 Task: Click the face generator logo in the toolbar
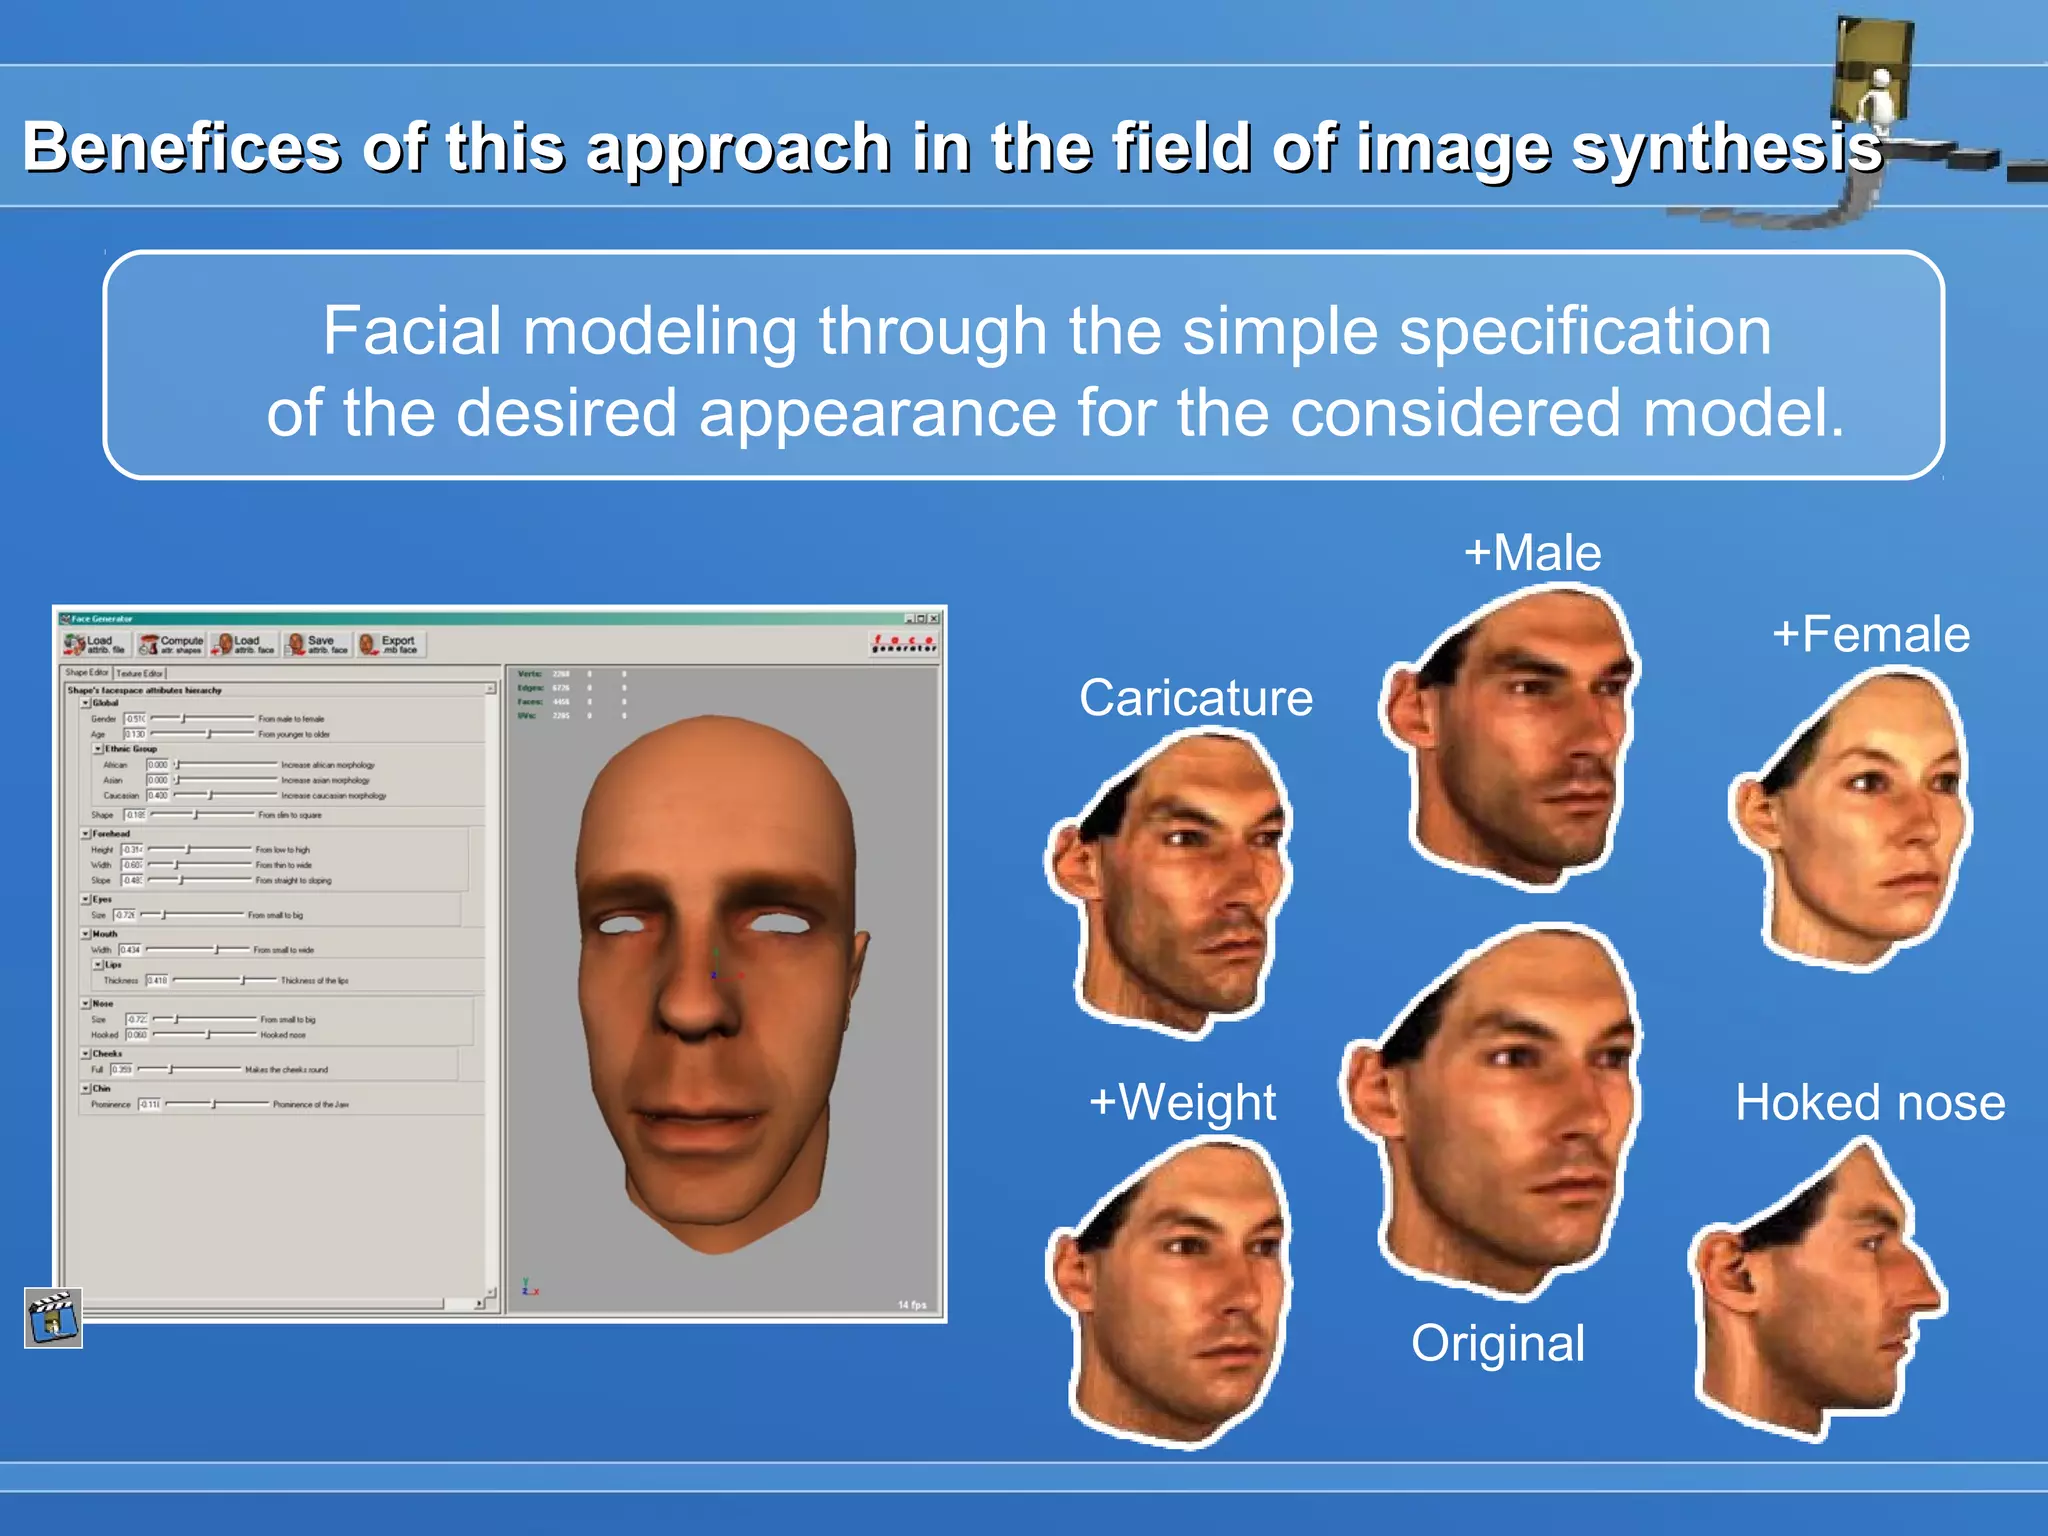pyautogui.click(x=904, y=644)
